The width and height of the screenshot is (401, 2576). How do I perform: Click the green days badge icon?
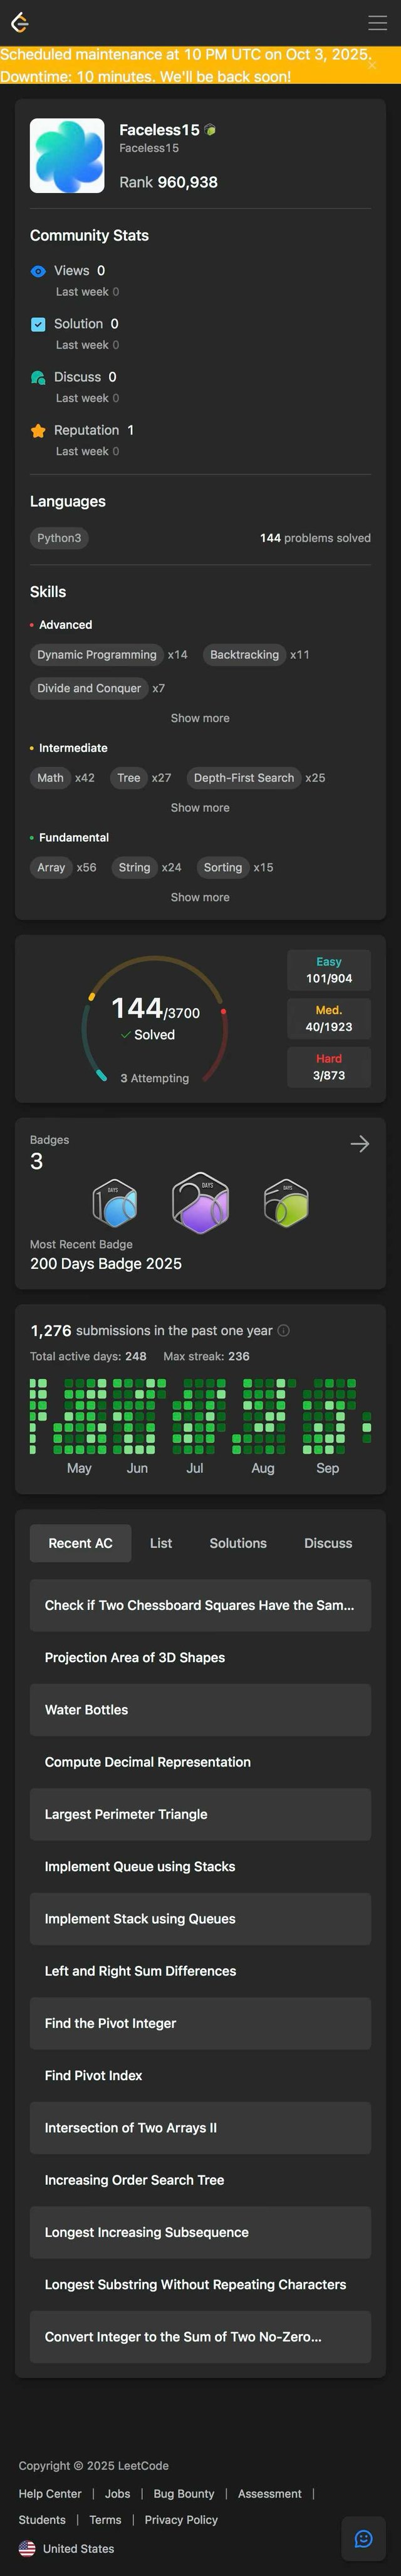coord(286,1202)
